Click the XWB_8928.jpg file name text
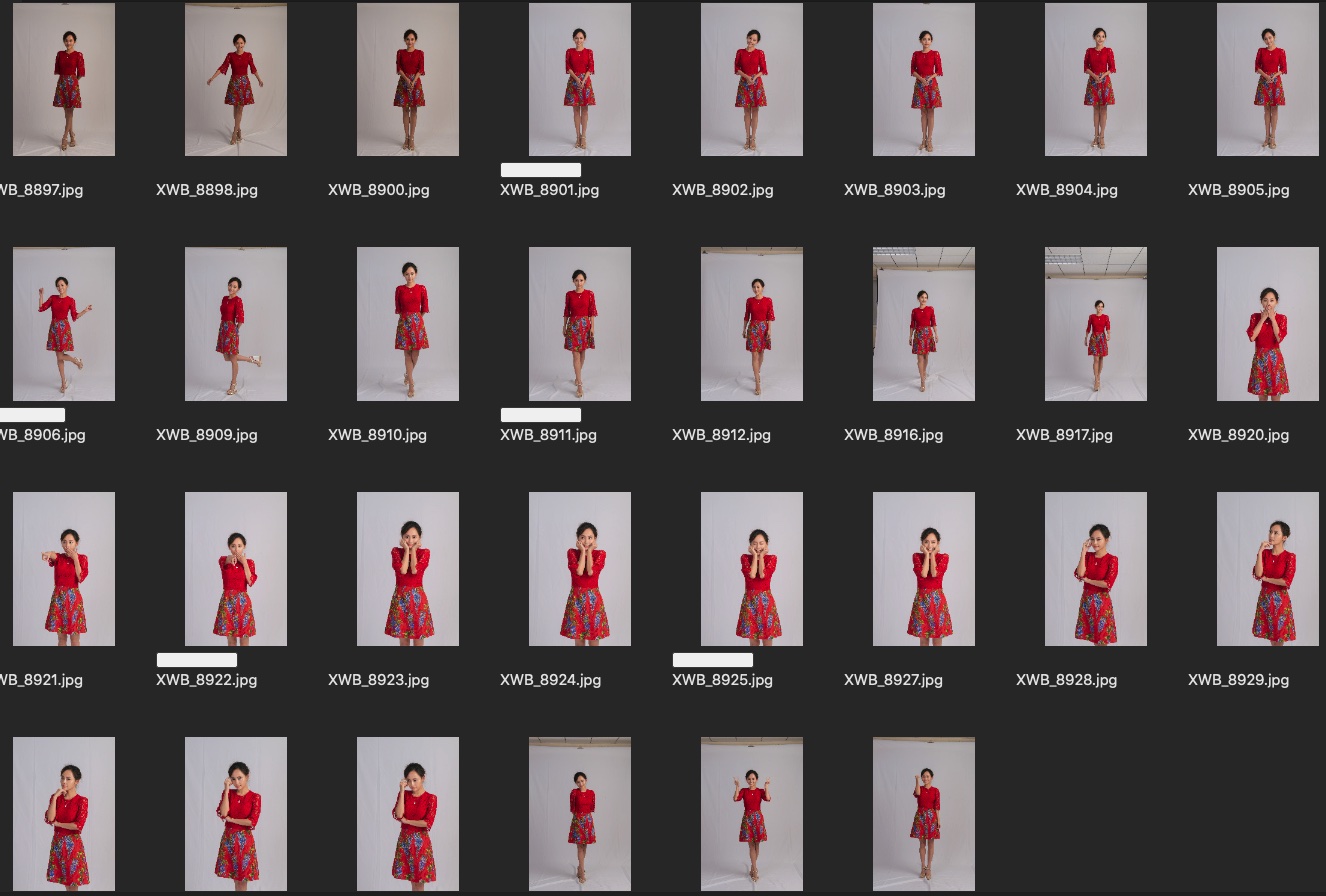 (x=1066, y=680)
